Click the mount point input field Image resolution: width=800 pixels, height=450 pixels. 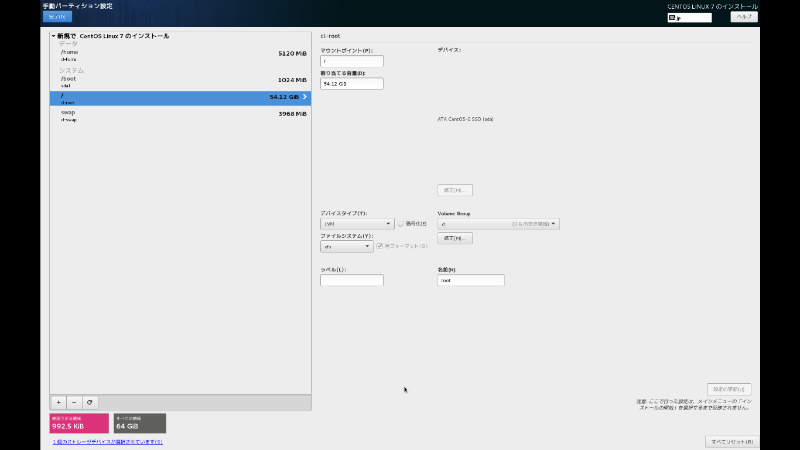click(351, 61)
